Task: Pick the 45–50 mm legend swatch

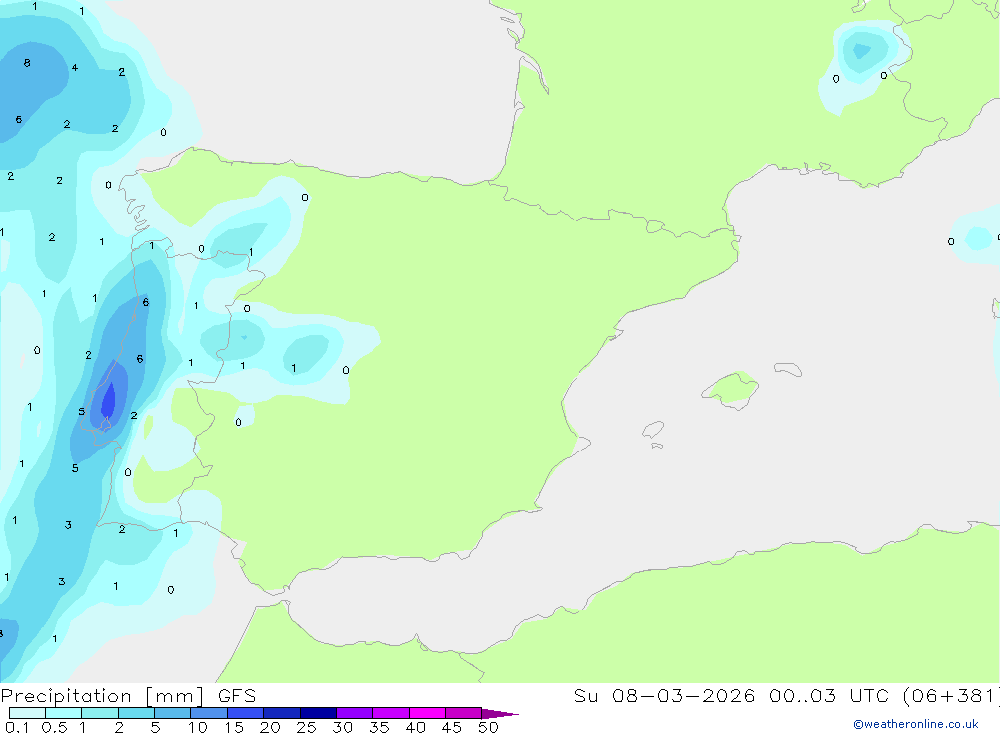Action: 463,713
